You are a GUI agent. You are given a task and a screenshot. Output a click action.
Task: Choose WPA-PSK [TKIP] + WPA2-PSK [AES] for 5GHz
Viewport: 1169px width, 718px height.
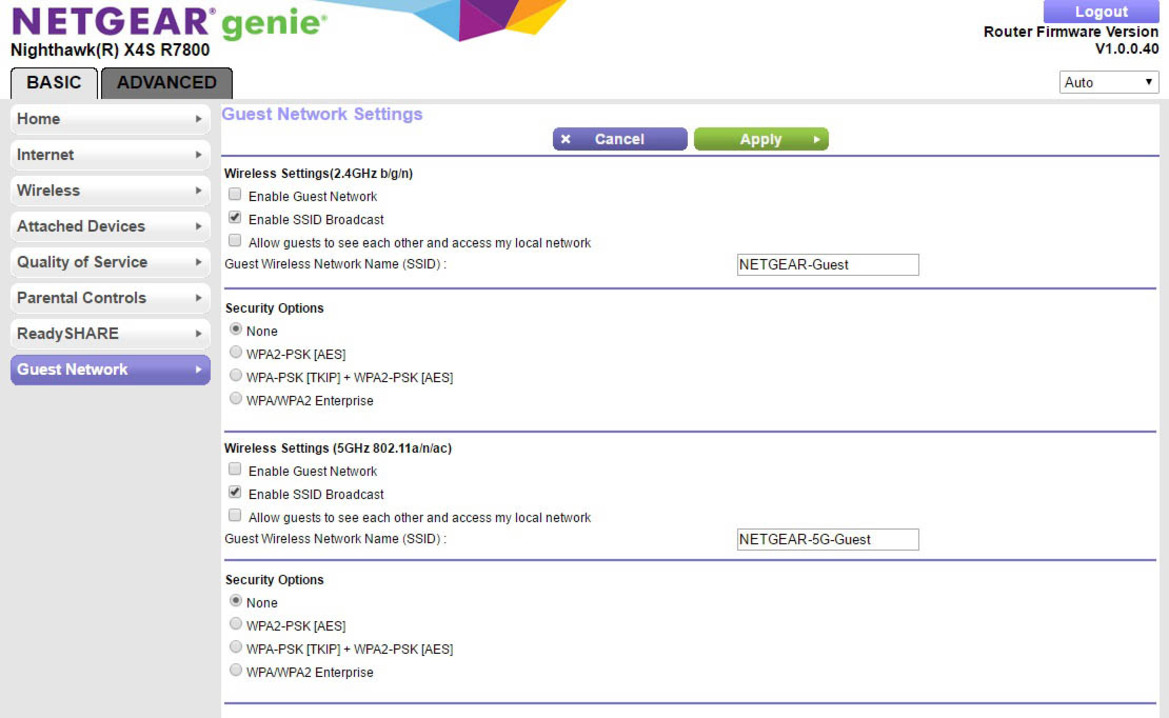[x=236, y=647]
